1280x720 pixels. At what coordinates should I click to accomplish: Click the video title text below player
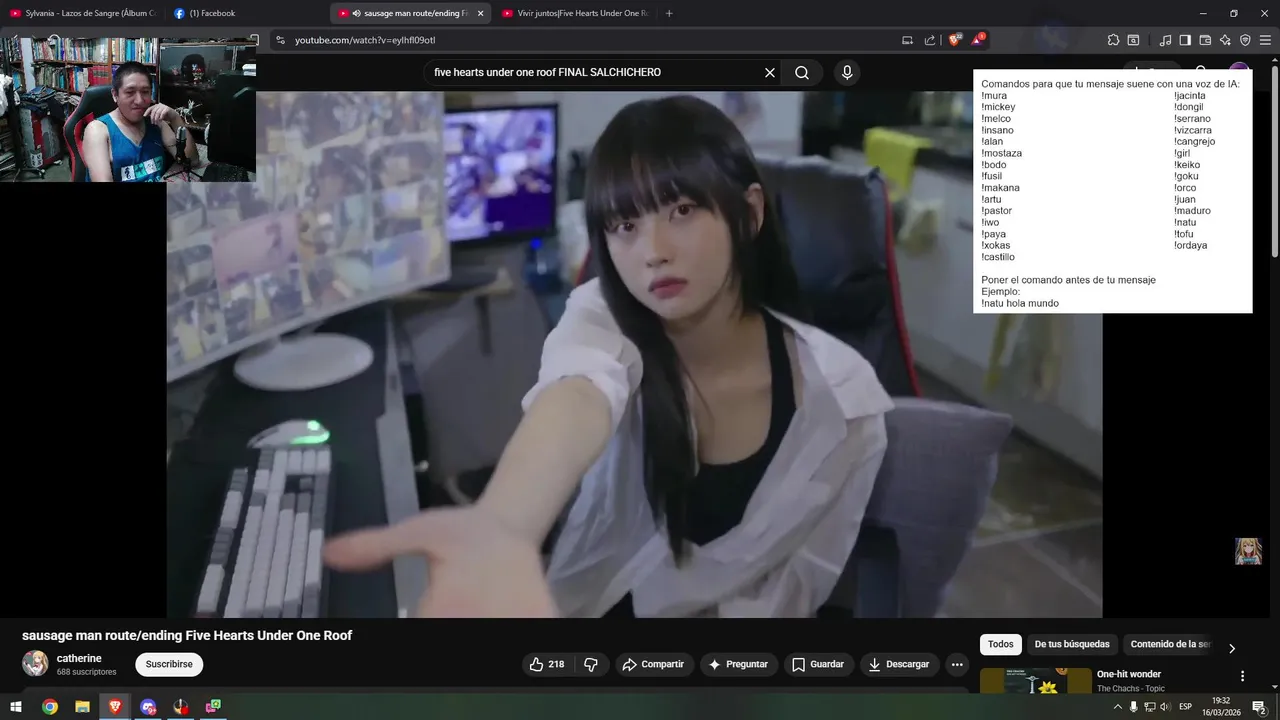click(187, 636)
